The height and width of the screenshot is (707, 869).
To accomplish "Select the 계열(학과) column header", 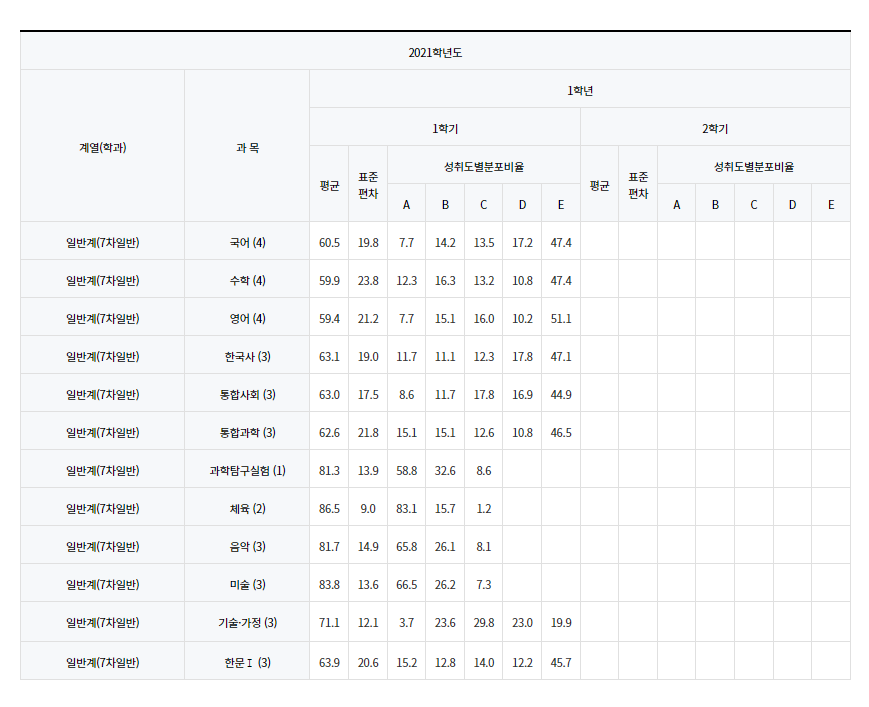I will pos(103,147).
